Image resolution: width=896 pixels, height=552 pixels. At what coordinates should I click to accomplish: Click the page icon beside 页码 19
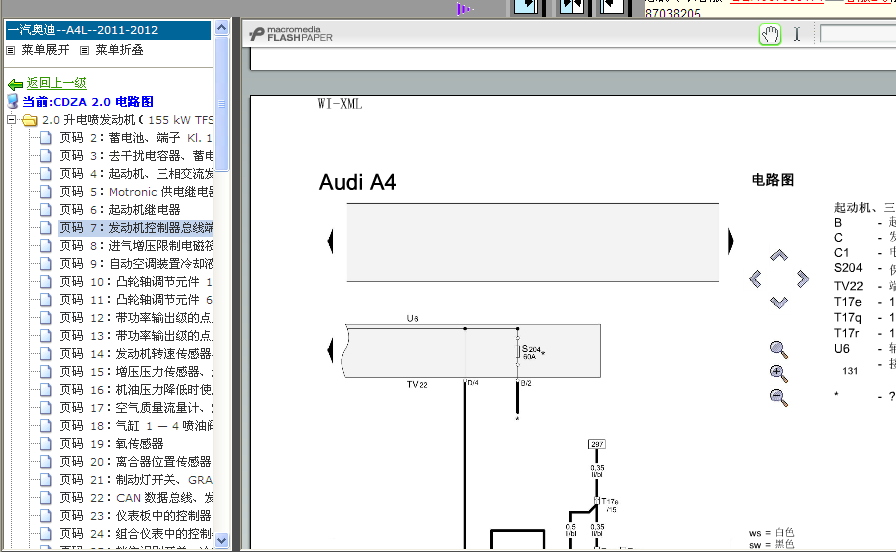[x=46, y=443]
